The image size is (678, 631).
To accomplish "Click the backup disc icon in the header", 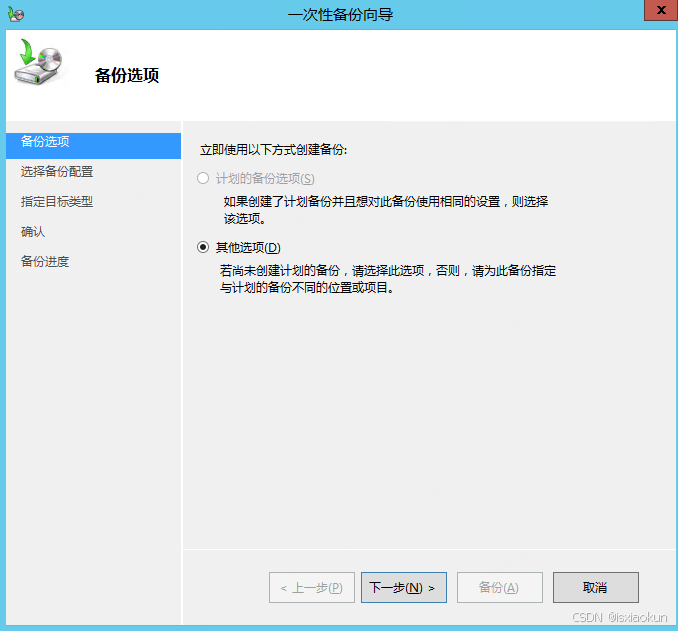I will [x=38, y=66].
